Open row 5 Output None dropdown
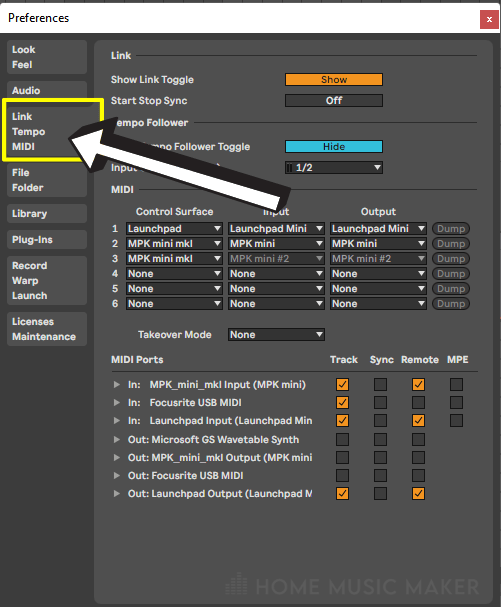 [378, 288]
